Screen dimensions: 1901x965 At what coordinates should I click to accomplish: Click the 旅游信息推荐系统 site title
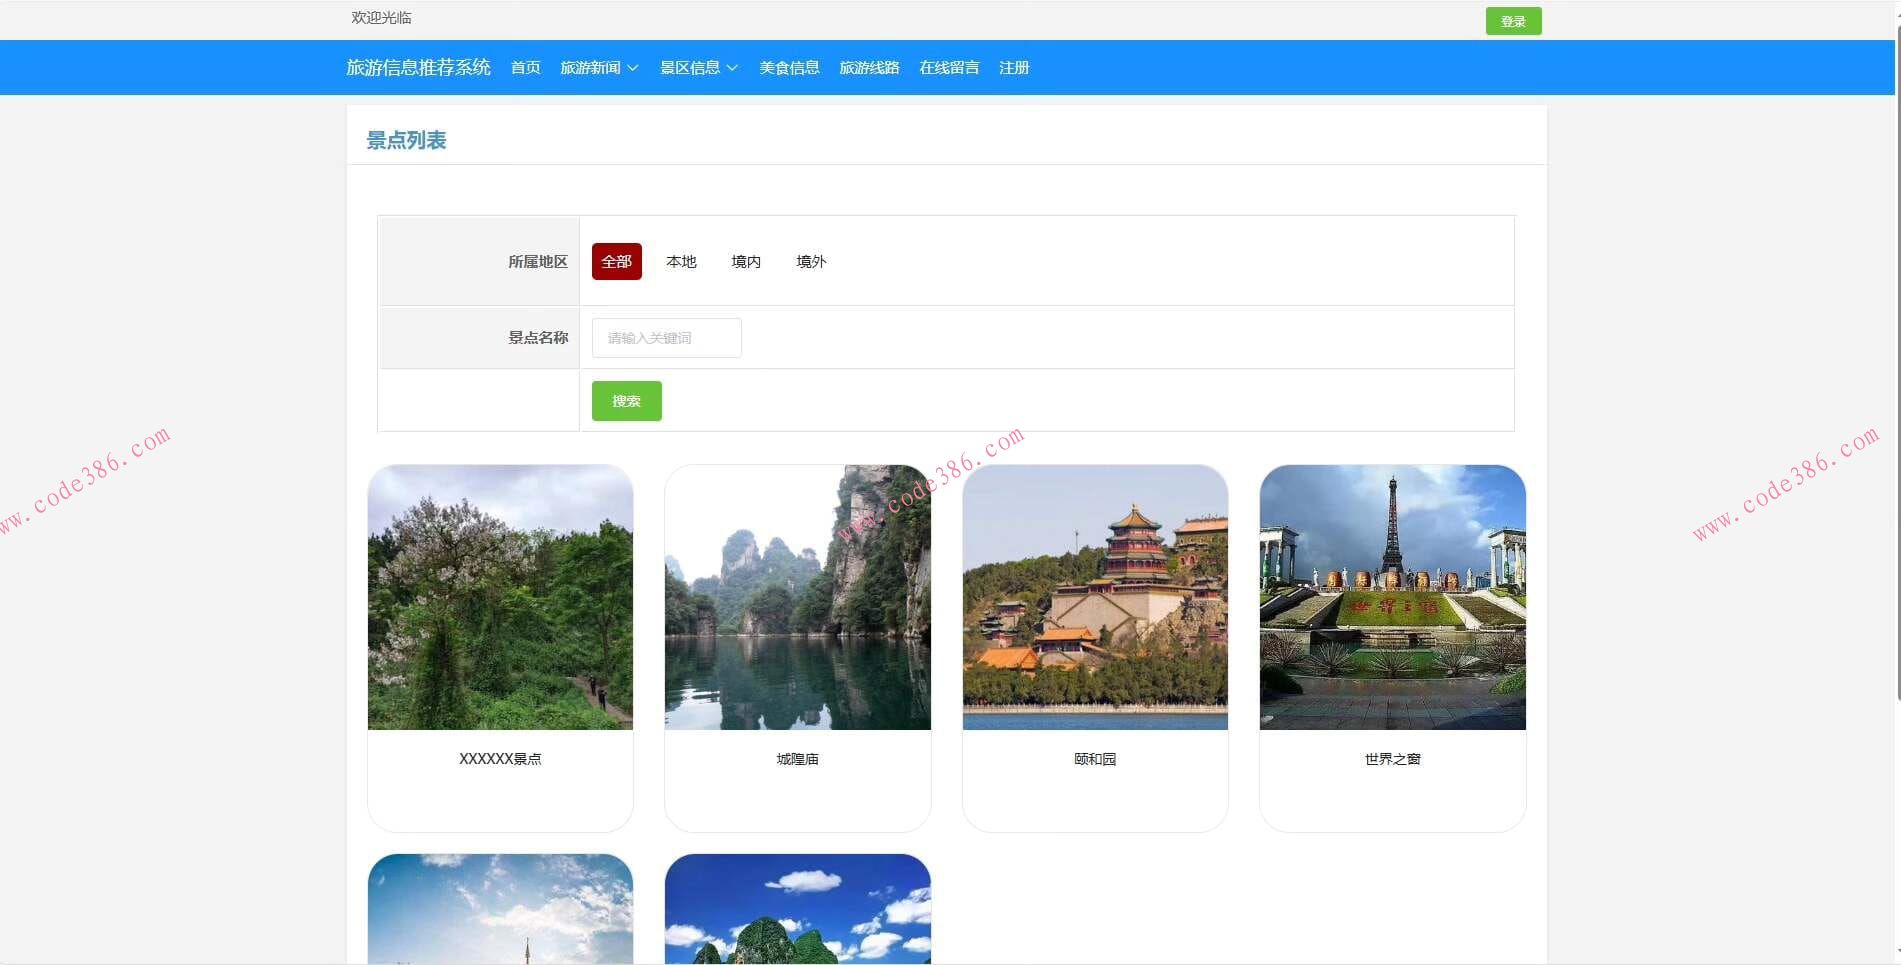tap(419, 67)
